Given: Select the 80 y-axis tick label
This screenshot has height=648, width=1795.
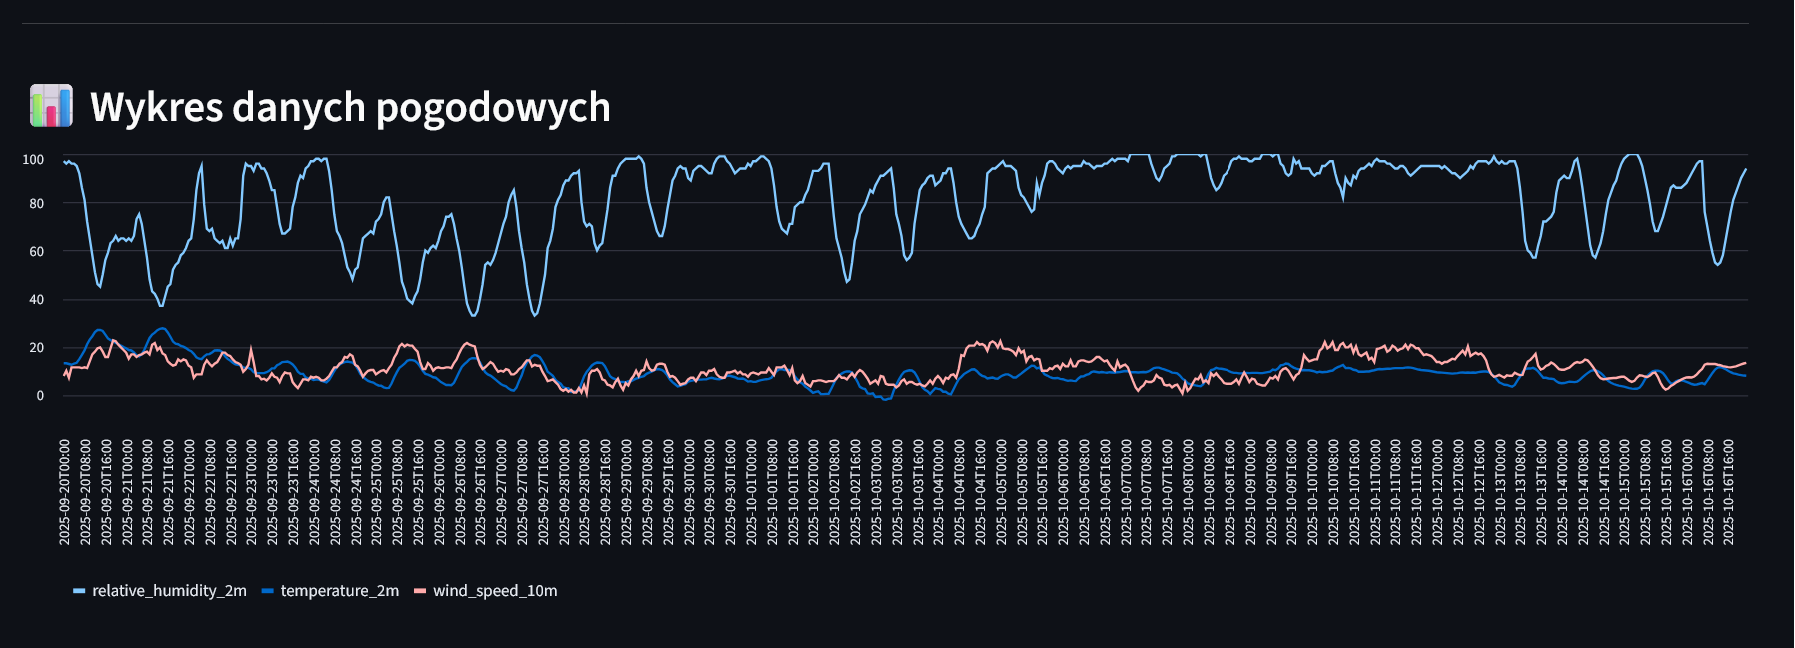Looking at the screenshot, I should click(36, 204).
